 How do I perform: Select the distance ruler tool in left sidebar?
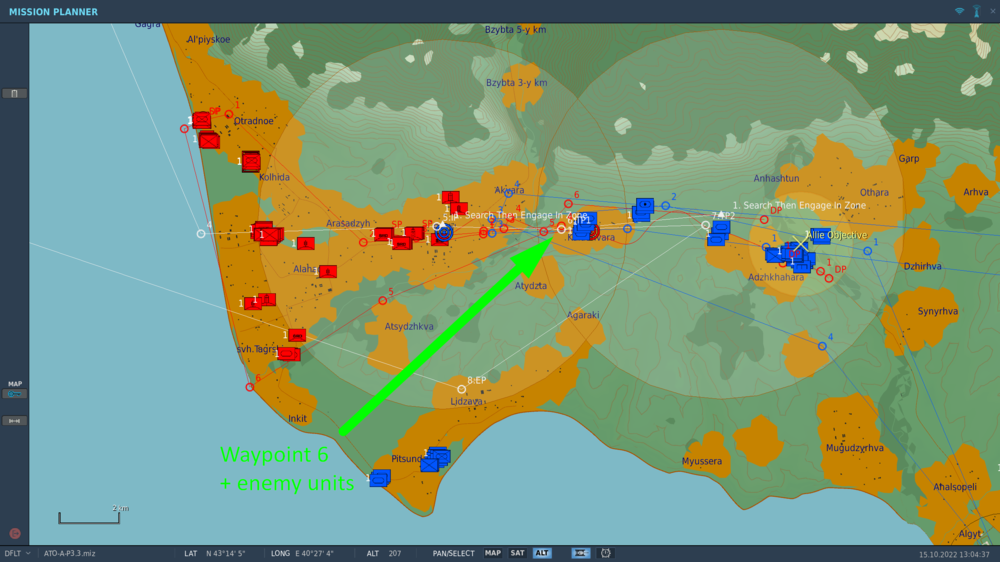14,421
